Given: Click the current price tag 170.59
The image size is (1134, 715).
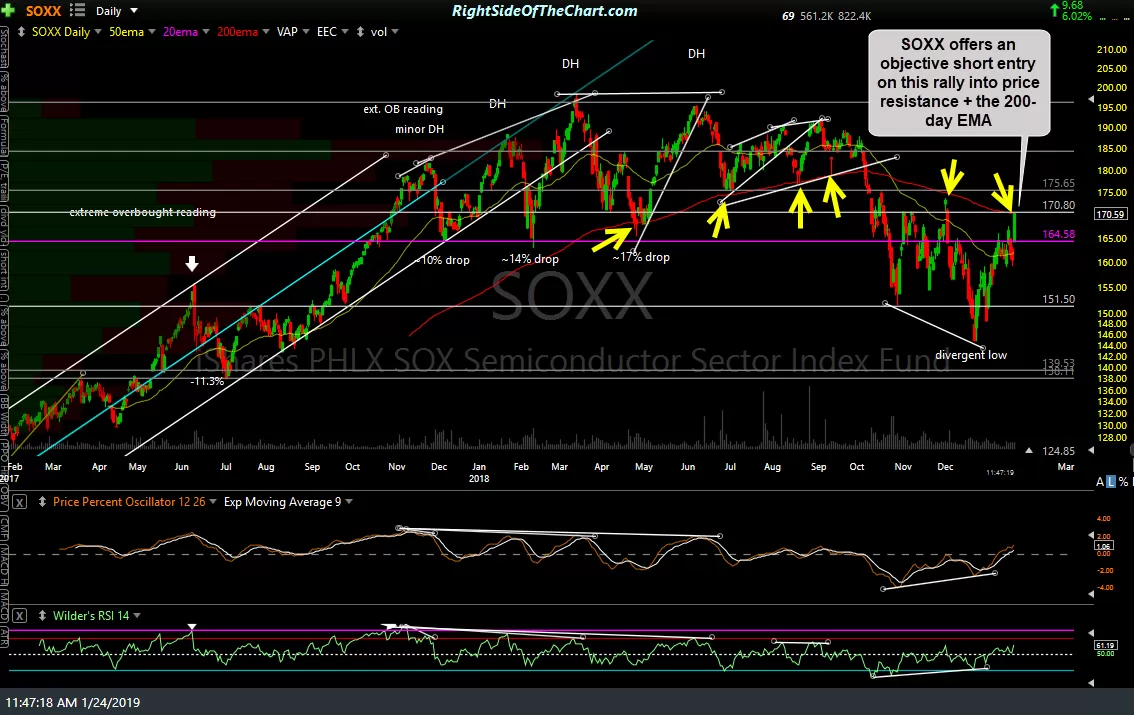Looking at the screenshot, I should (1110, 214).
